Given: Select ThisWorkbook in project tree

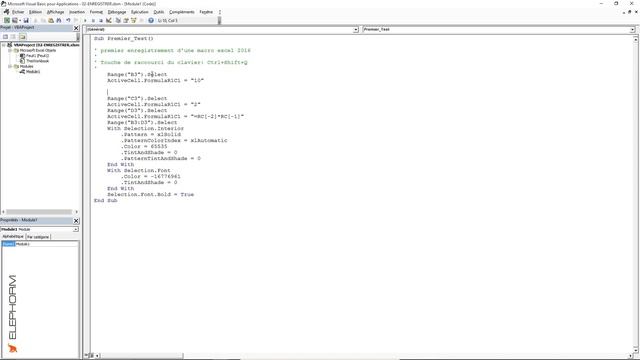Looking at the screenshot, I should [x=37, y=61].
